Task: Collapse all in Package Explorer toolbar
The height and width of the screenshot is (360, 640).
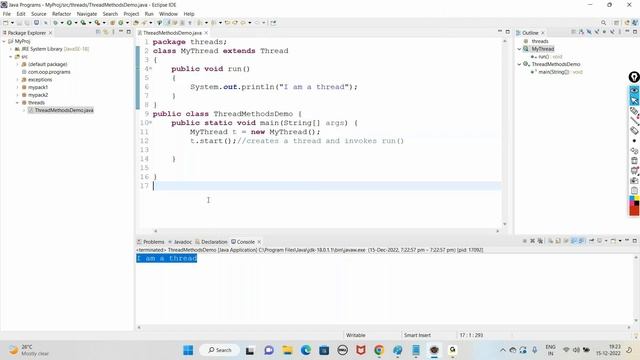Action: coord(98,32)
